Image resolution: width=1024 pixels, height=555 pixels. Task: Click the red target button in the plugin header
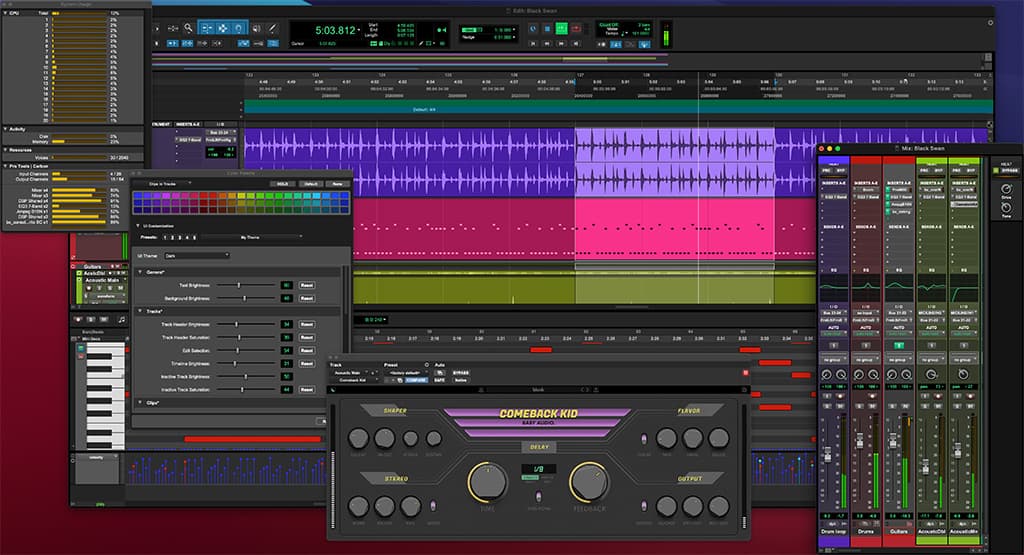745,373
